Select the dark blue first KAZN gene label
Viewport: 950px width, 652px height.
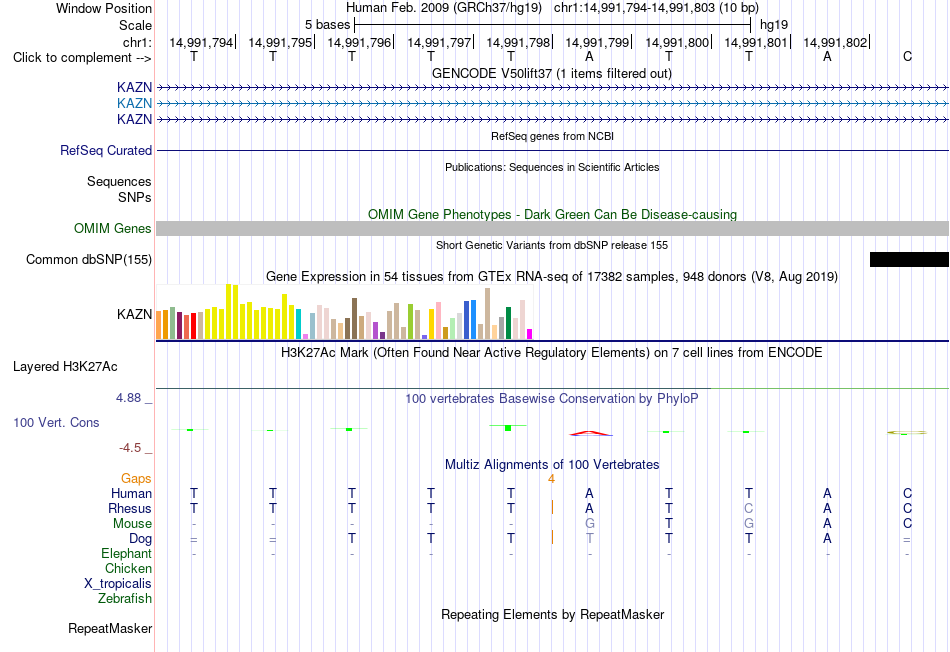[134, 87]
